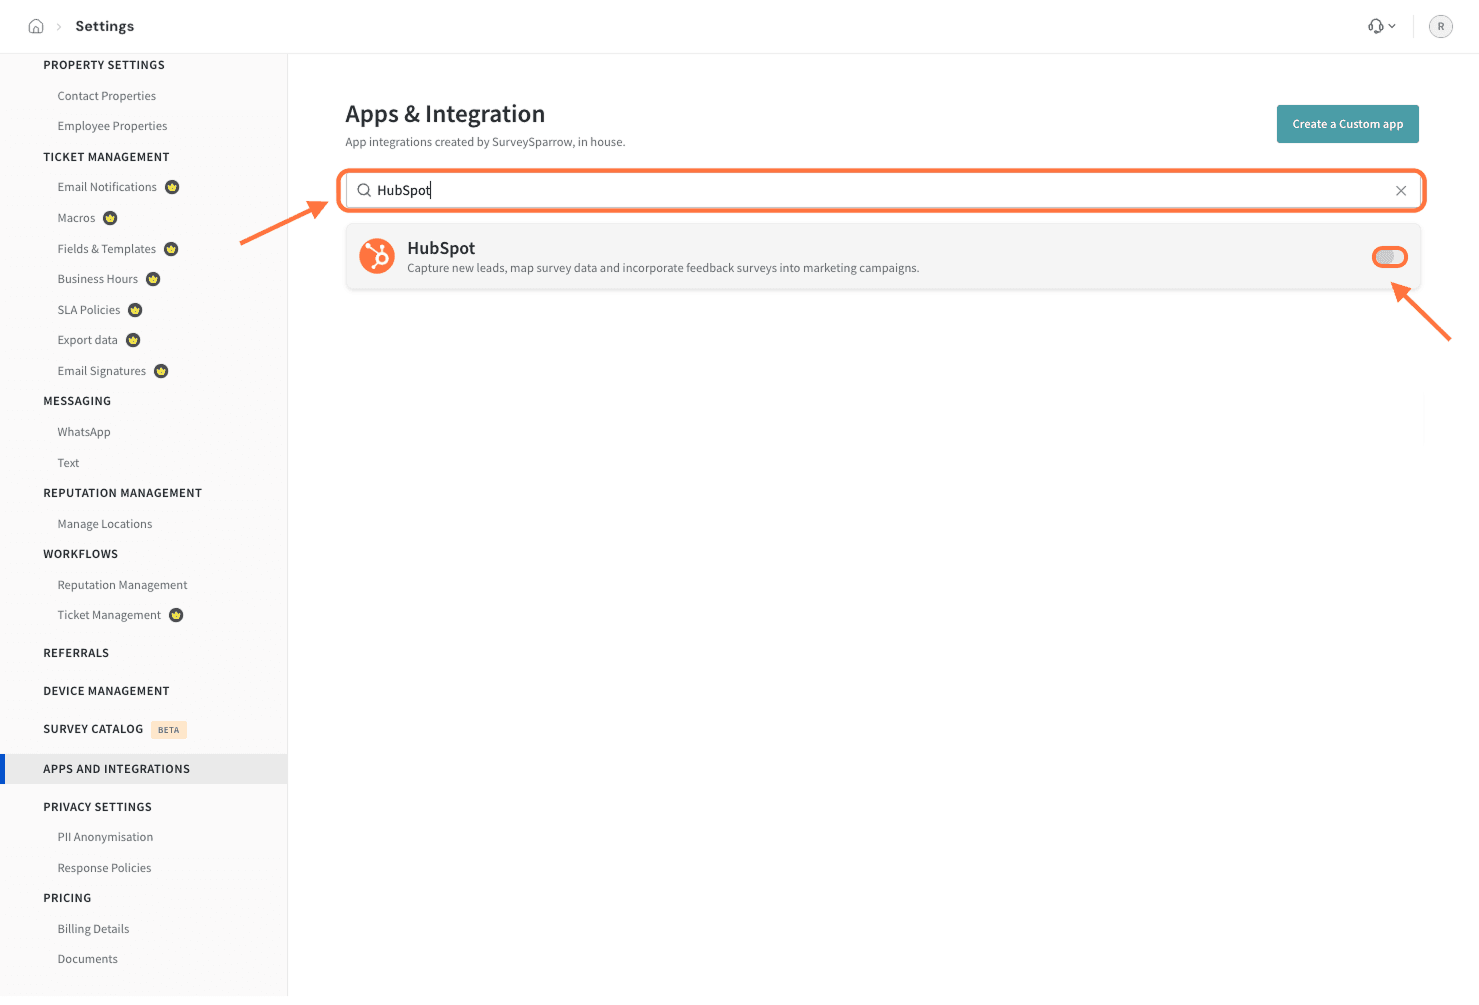Click the search magnifier icon

click(364, 190)
